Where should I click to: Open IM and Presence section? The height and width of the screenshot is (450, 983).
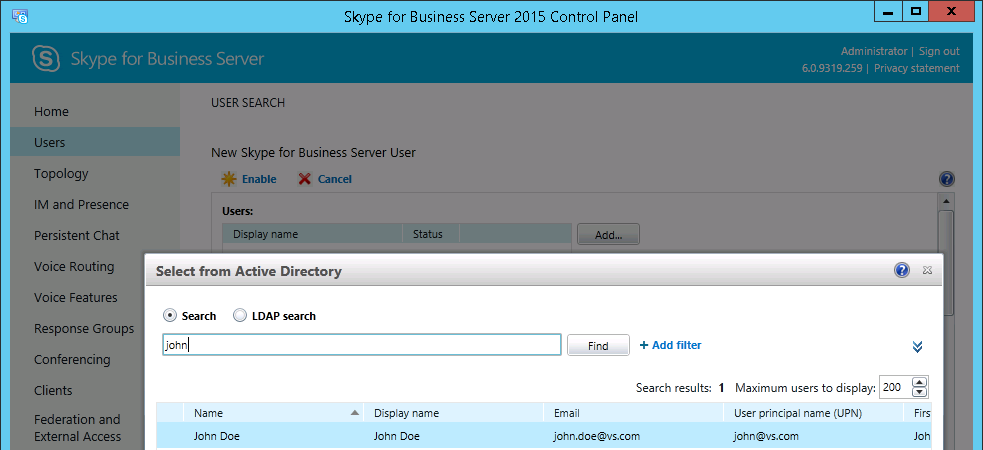tap(81, 204)
